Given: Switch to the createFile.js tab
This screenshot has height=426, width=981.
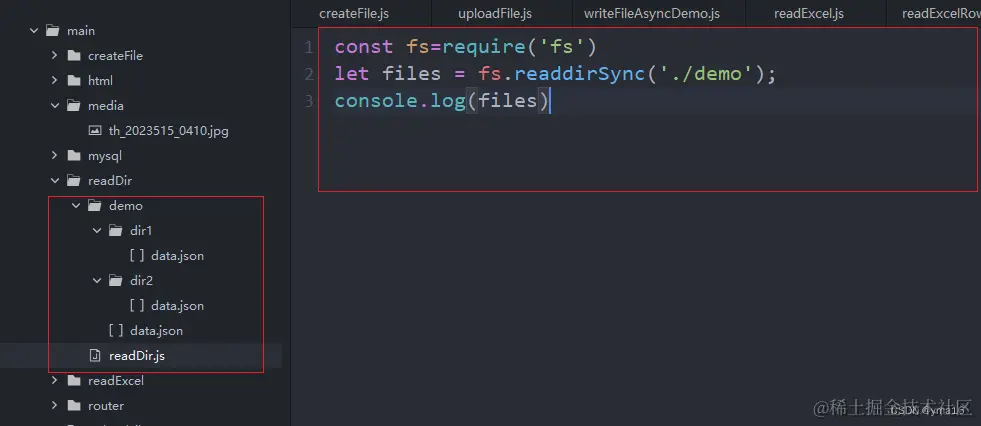Looking at the screenshot, I should pos(354,14).
